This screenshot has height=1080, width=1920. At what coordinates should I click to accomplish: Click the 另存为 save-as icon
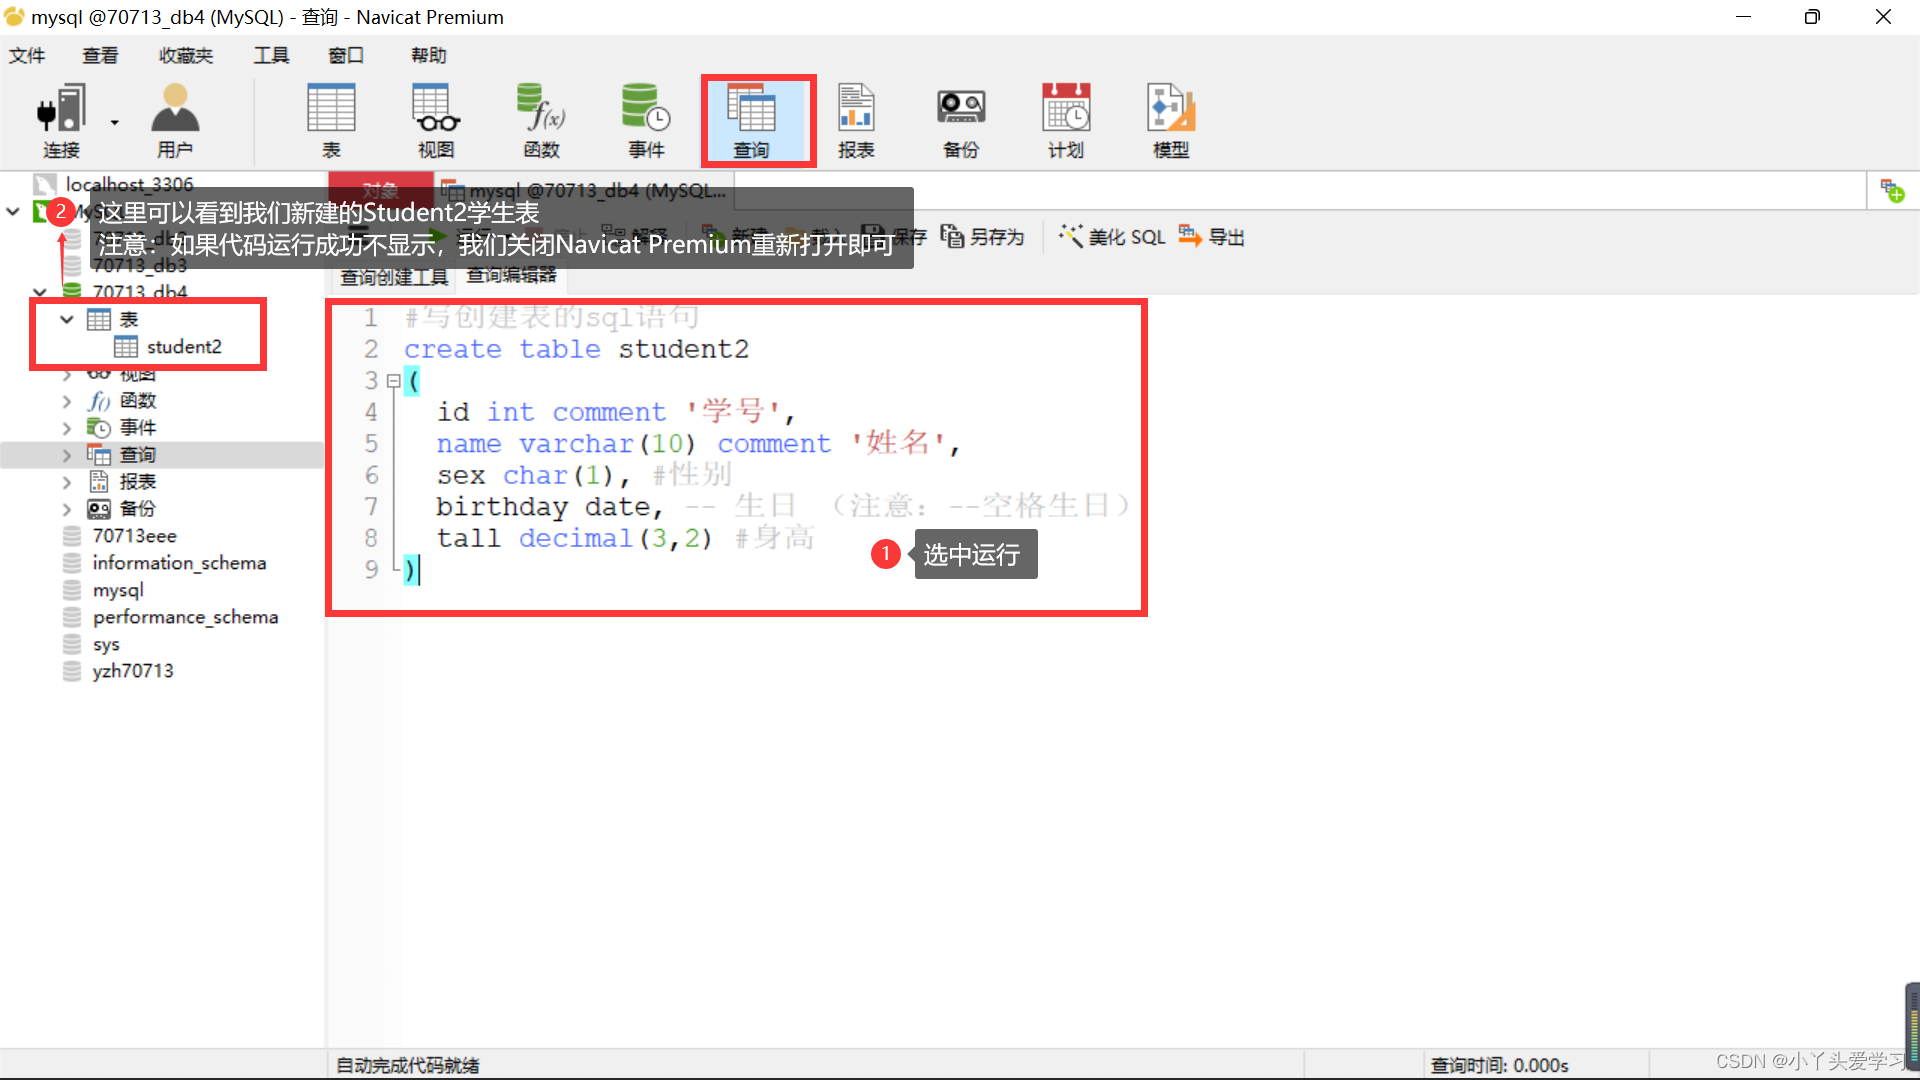(952, 237)
